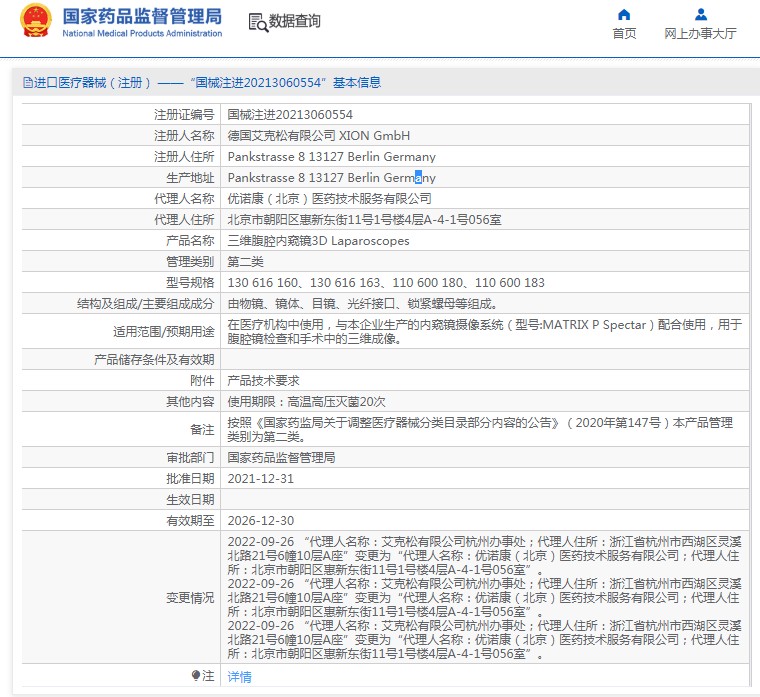Open 网上办事大厅 user icon

[700, 15]
